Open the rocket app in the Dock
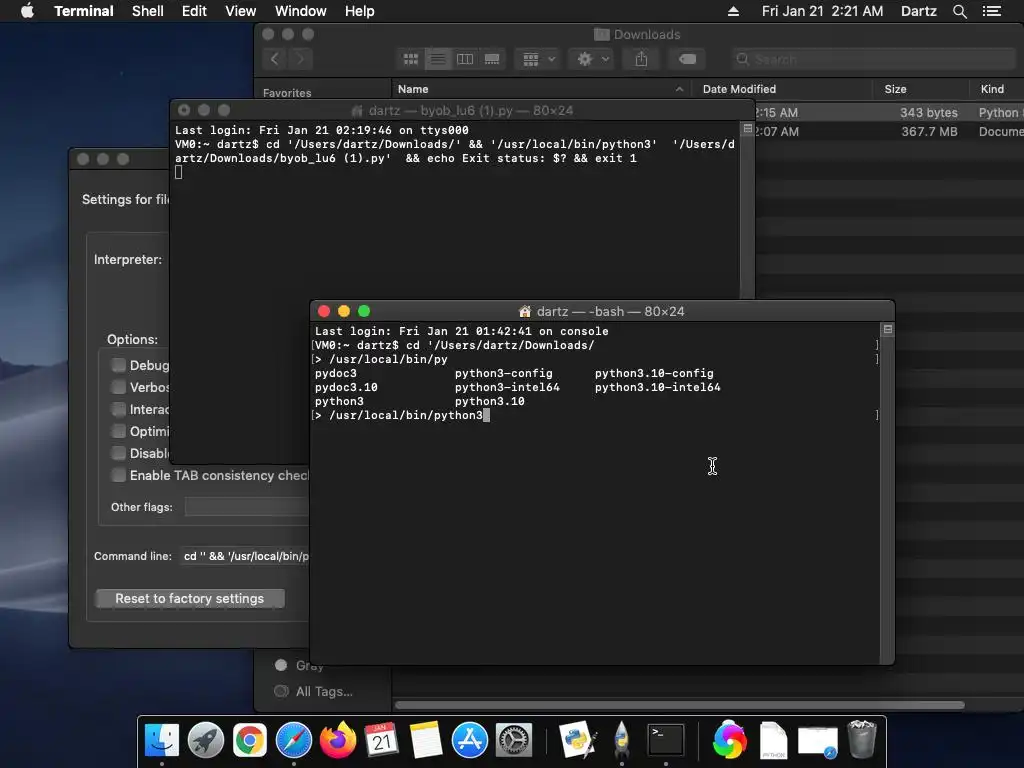 622,741
